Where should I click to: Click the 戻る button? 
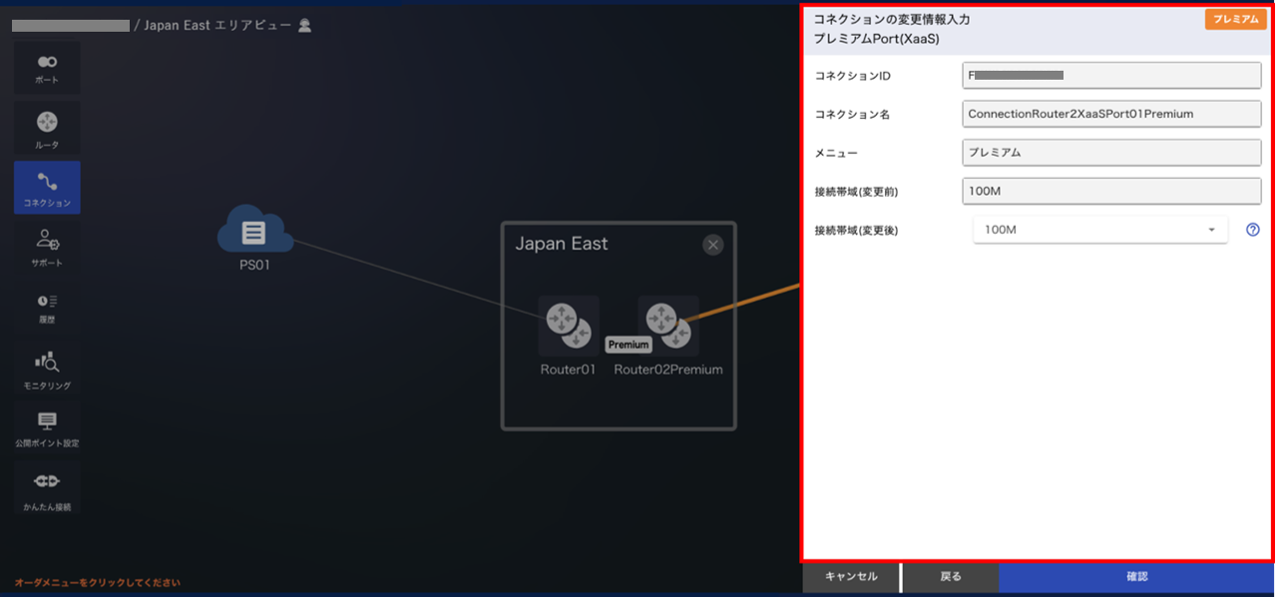(x=951, y=577)
